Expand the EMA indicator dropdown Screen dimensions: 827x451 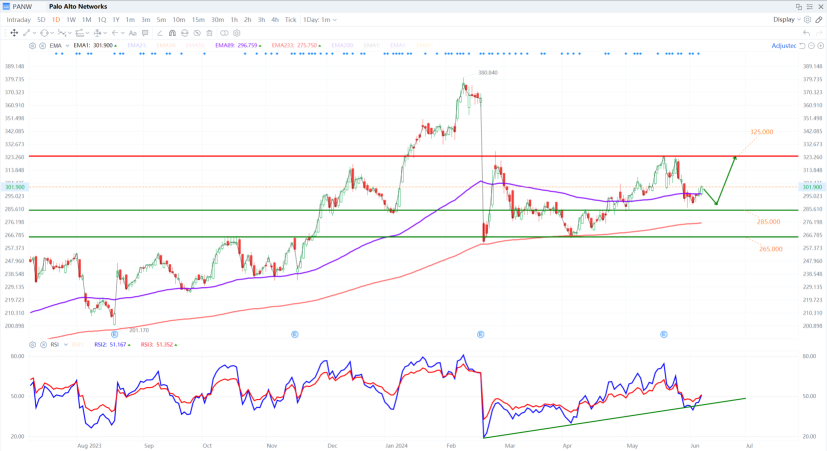pyautogui.click(x=67, y=45)
